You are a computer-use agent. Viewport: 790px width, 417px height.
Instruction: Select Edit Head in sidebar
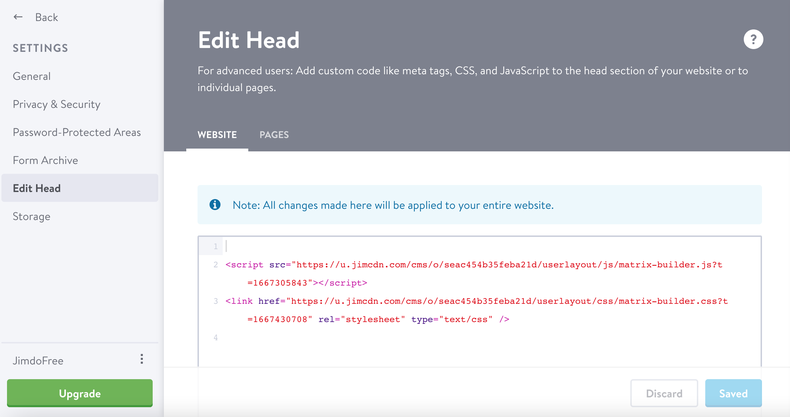[x=80, y=188]
